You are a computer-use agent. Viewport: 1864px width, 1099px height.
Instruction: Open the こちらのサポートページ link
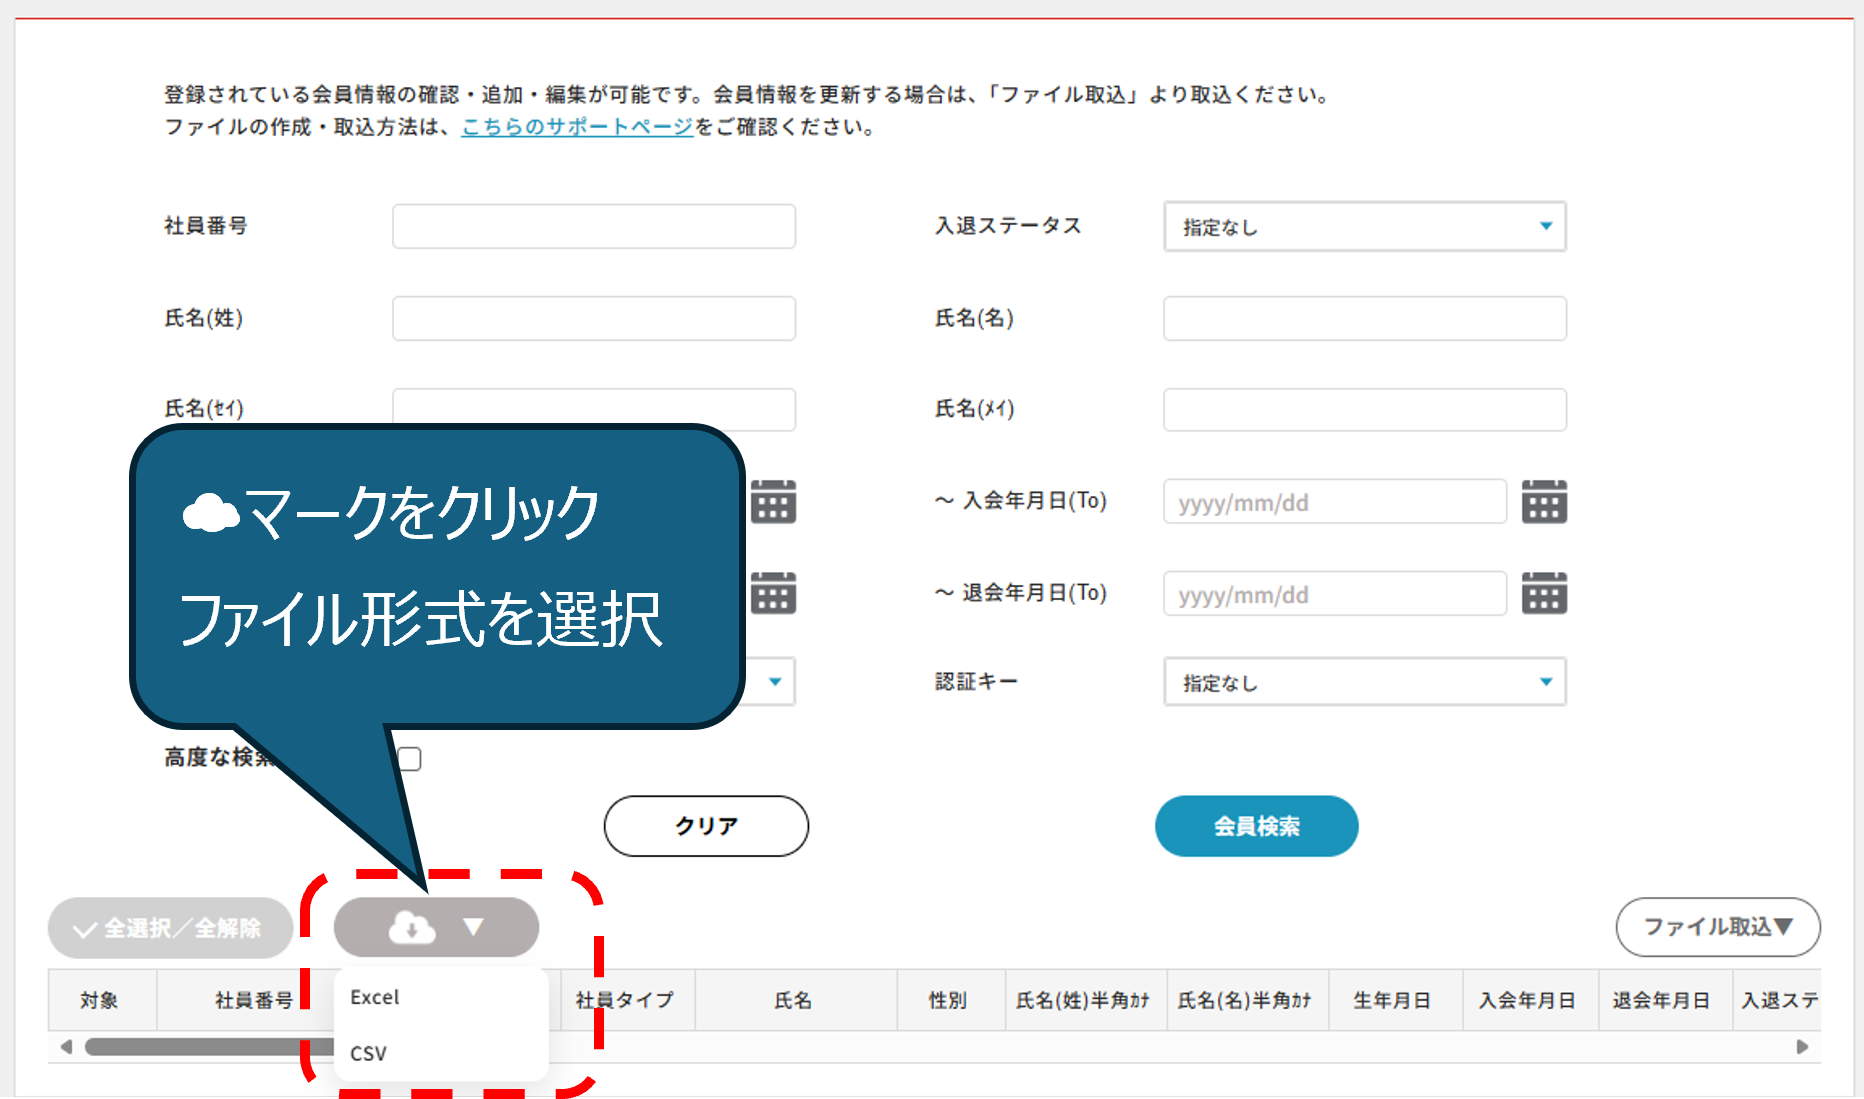[x=577, y=127]
